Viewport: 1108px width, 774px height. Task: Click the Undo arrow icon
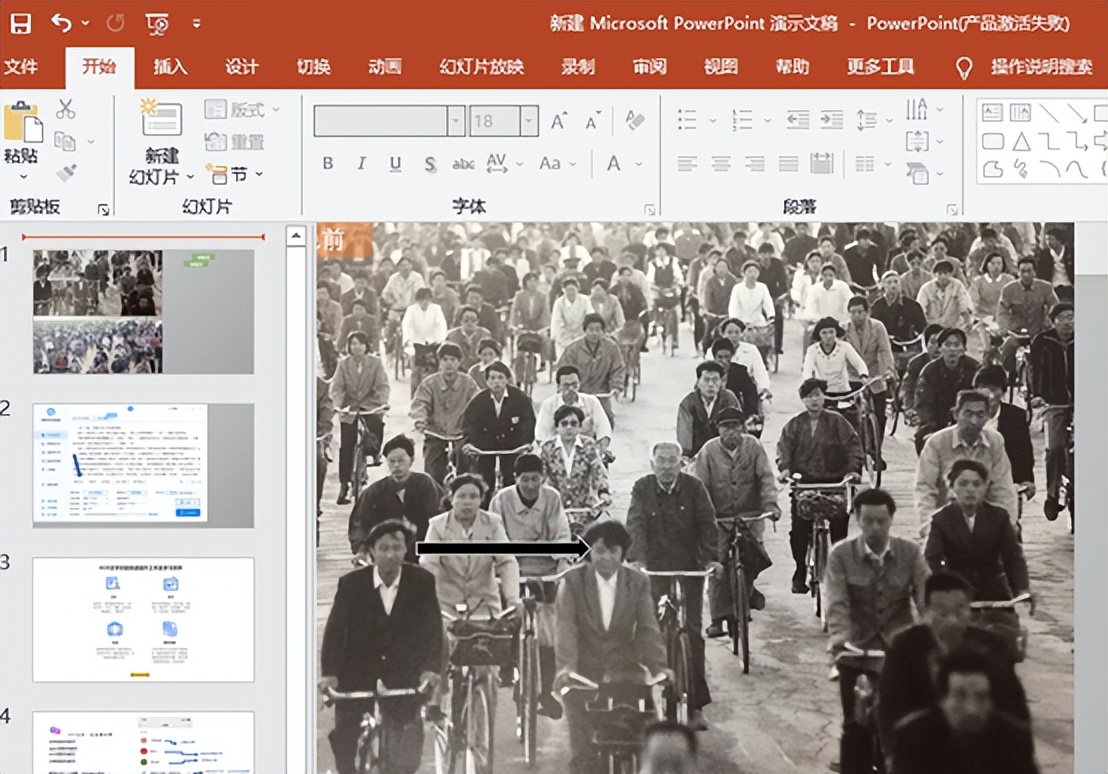coord(61,23)
